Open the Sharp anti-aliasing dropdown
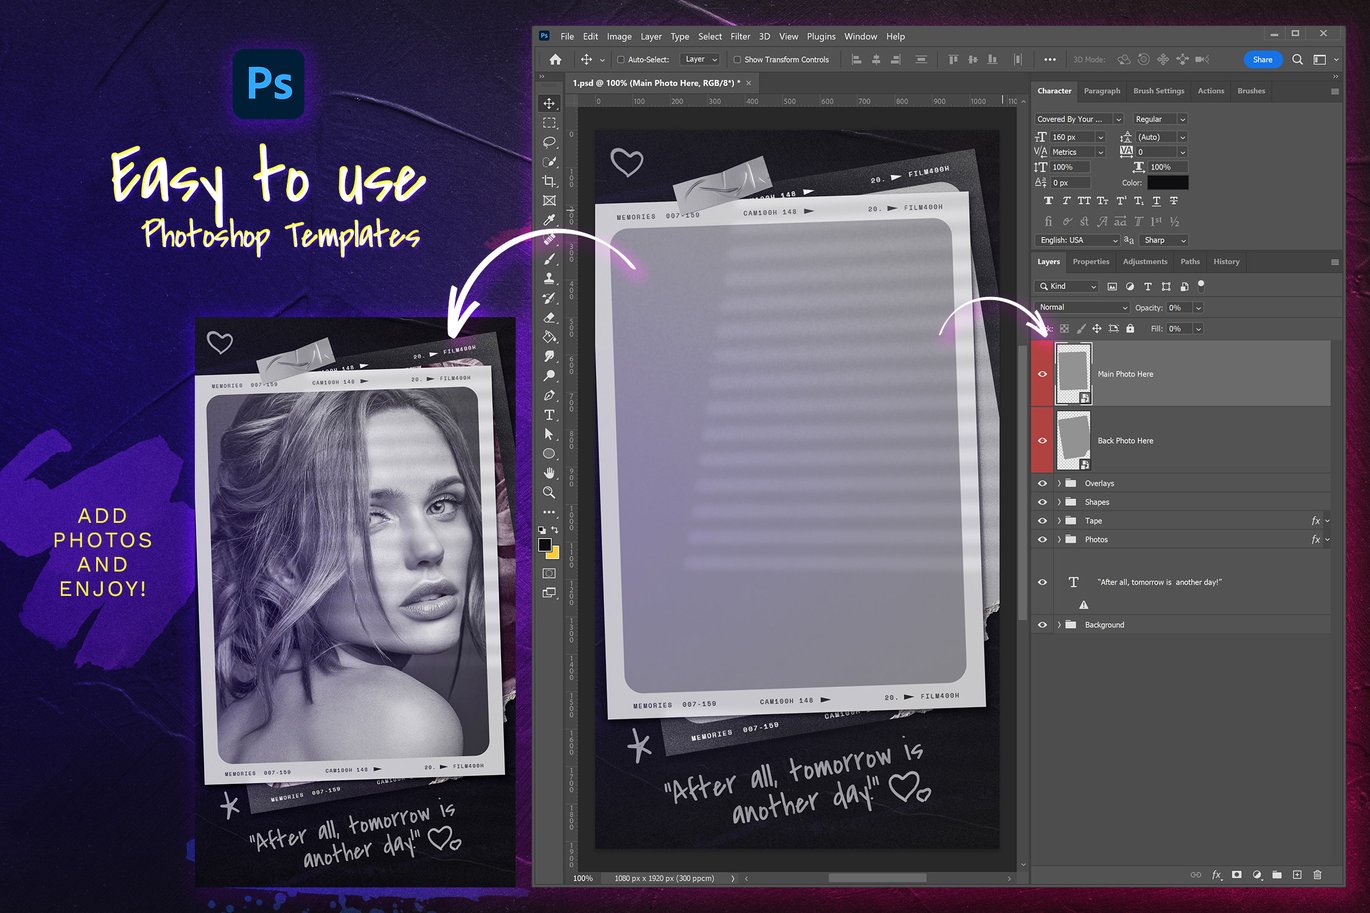The image size is (1370, 913). 1164,240
